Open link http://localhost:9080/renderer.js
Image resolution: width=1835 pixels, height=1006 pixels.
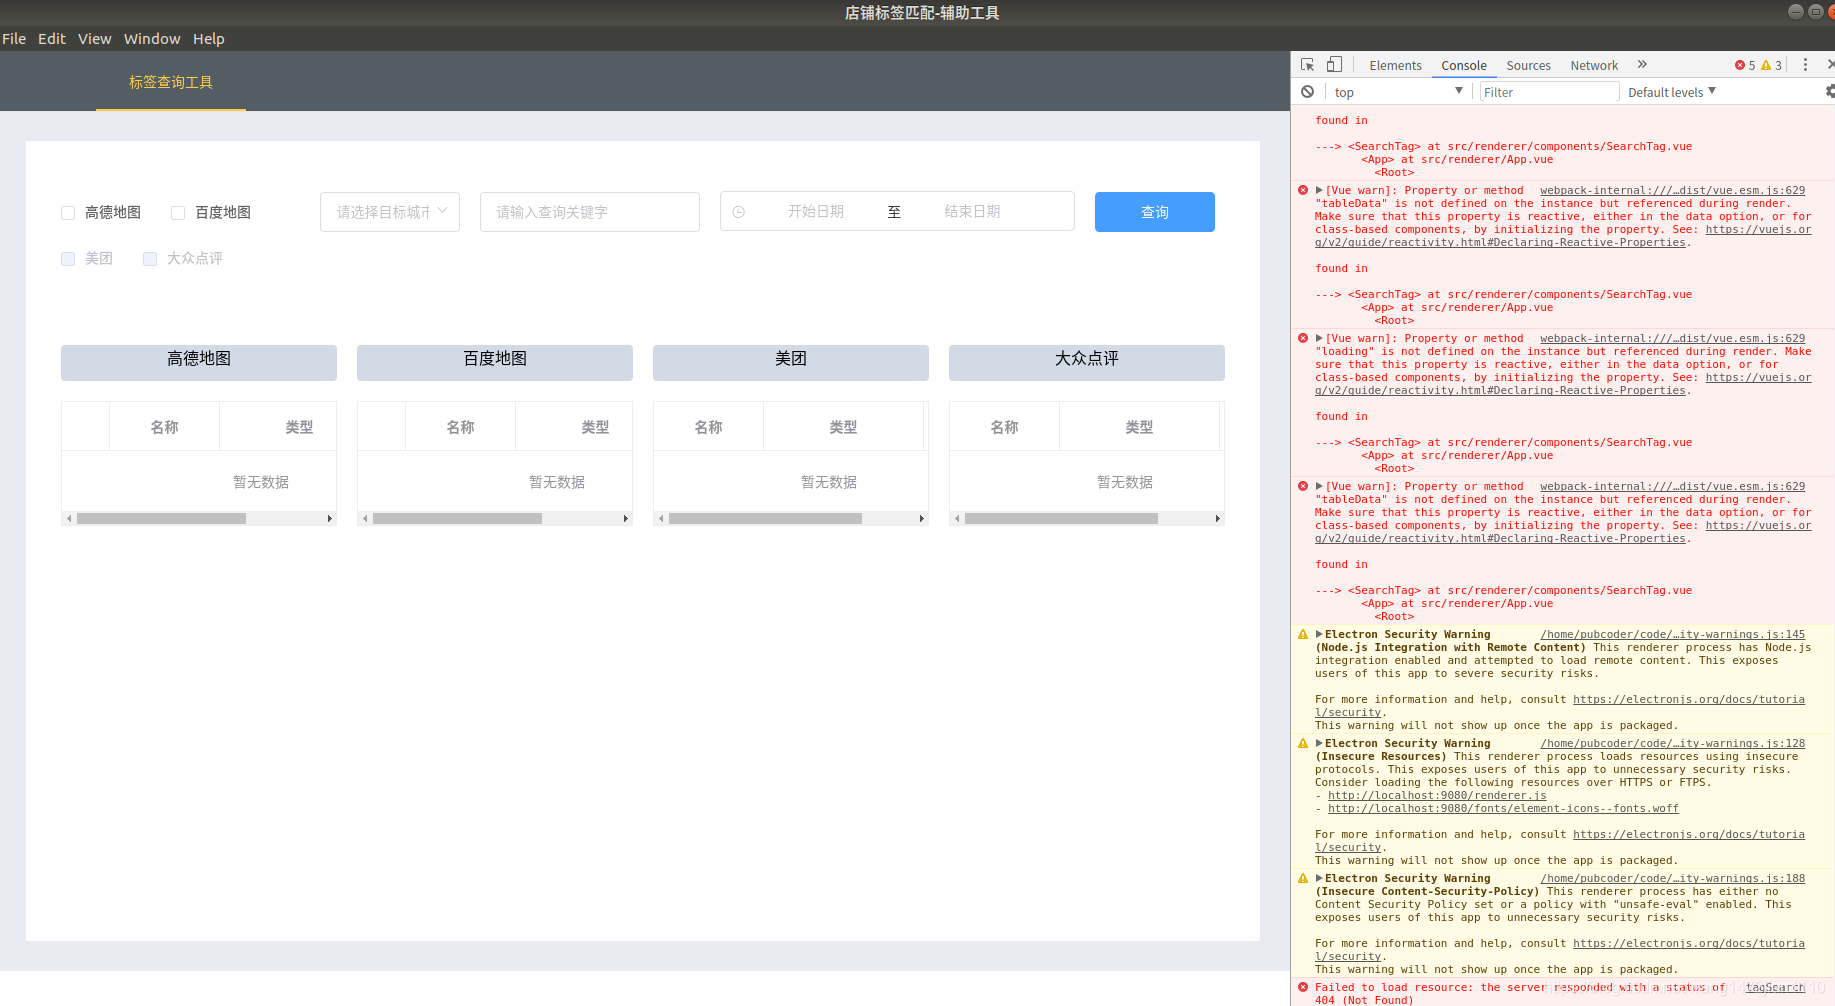[1437, 796]
